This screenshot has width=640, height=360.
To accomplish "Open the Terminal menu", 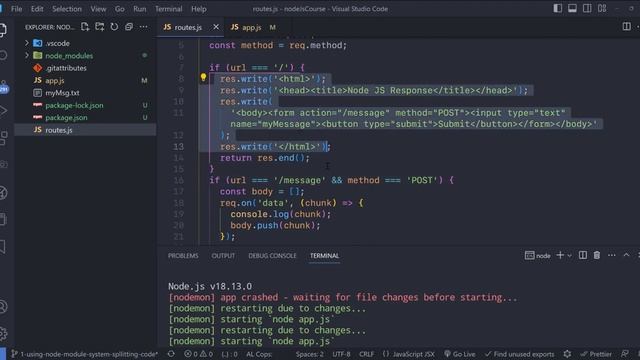I will tap(169, 9).
